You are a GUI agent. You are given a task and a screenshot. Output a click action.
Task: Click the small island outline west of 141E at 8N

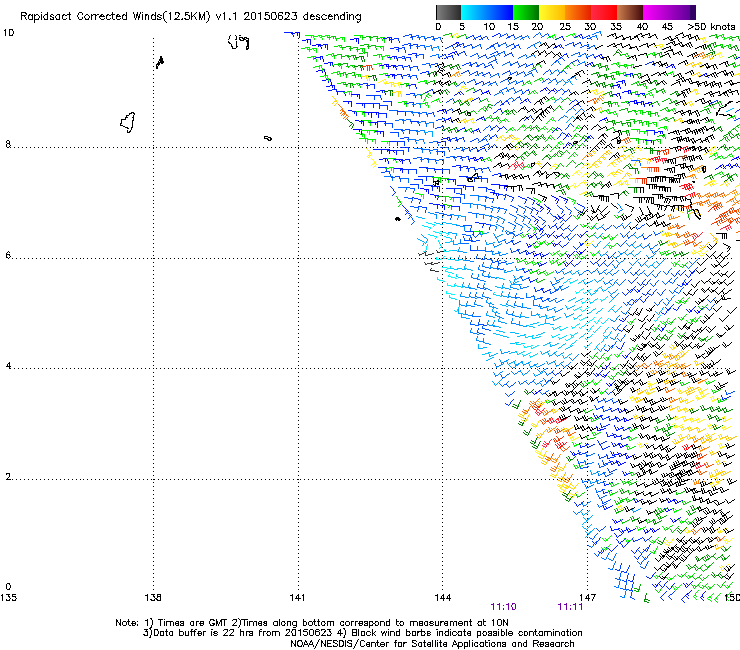[268, 138]
